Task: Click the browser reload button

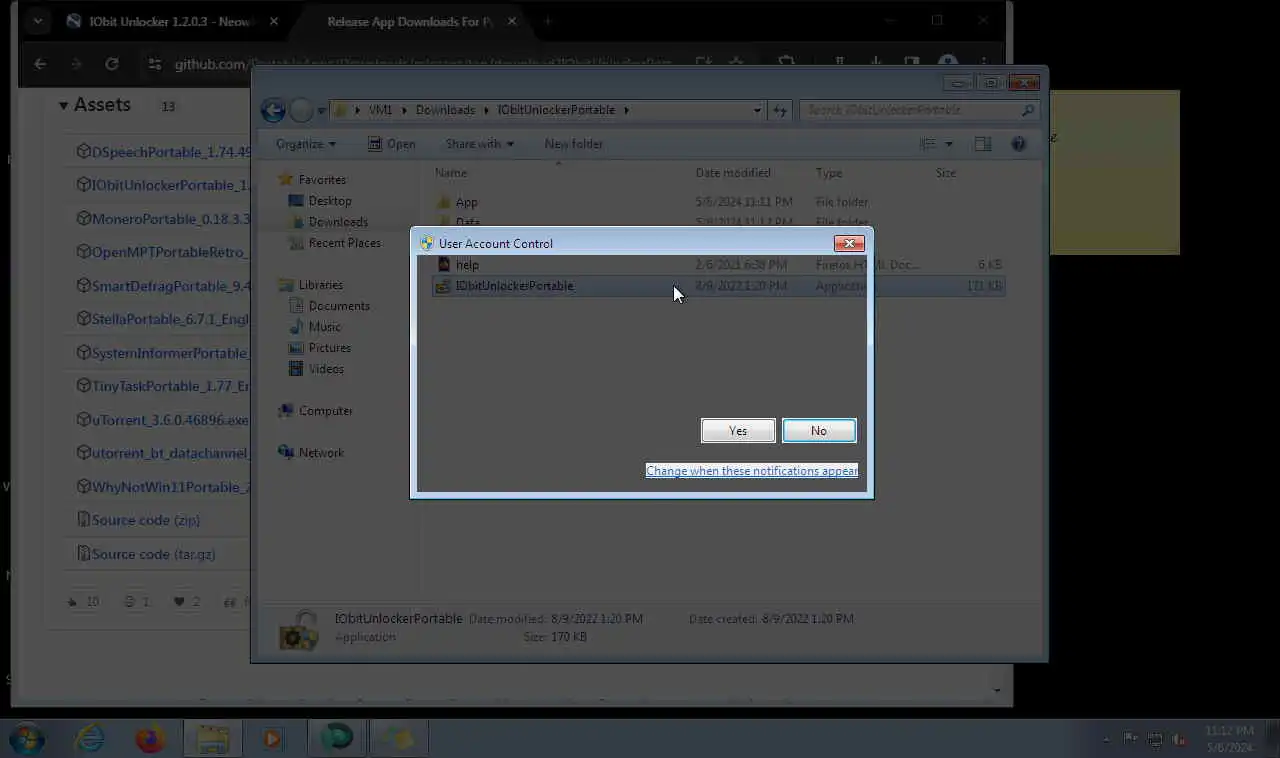Action: (x=112, y=64)
